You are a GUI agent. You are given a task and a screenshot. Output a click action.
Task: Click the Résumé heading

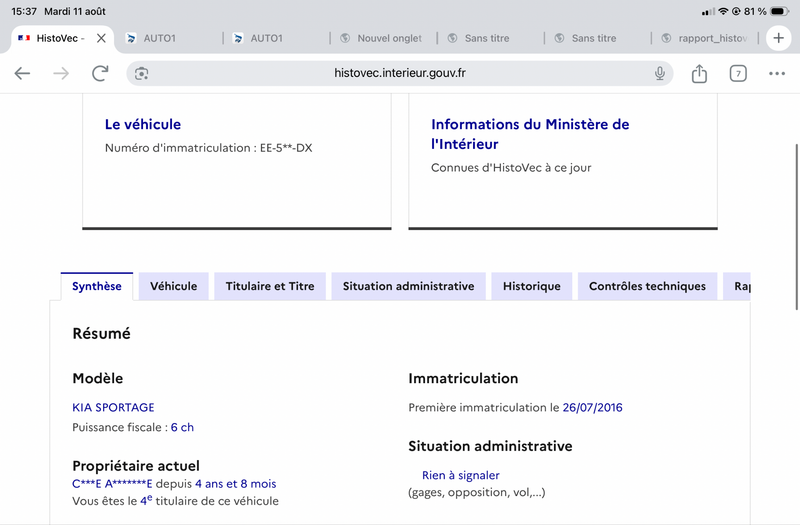coord(102,333)
